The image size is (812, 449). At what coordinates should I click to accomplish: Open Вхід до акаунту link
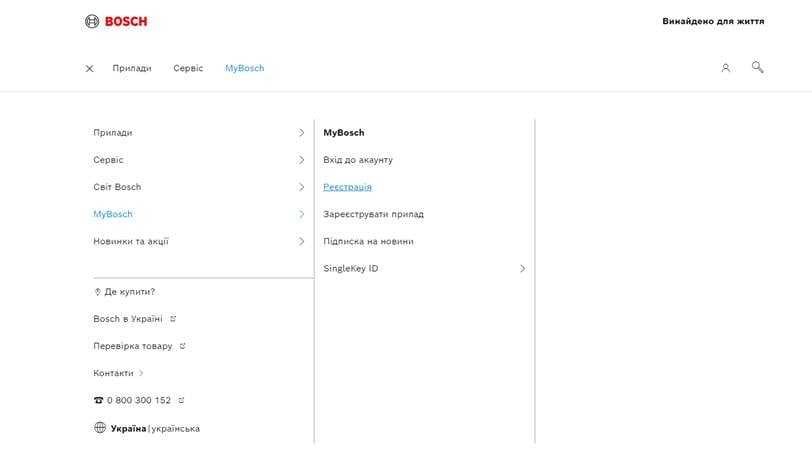coord(358,160)
